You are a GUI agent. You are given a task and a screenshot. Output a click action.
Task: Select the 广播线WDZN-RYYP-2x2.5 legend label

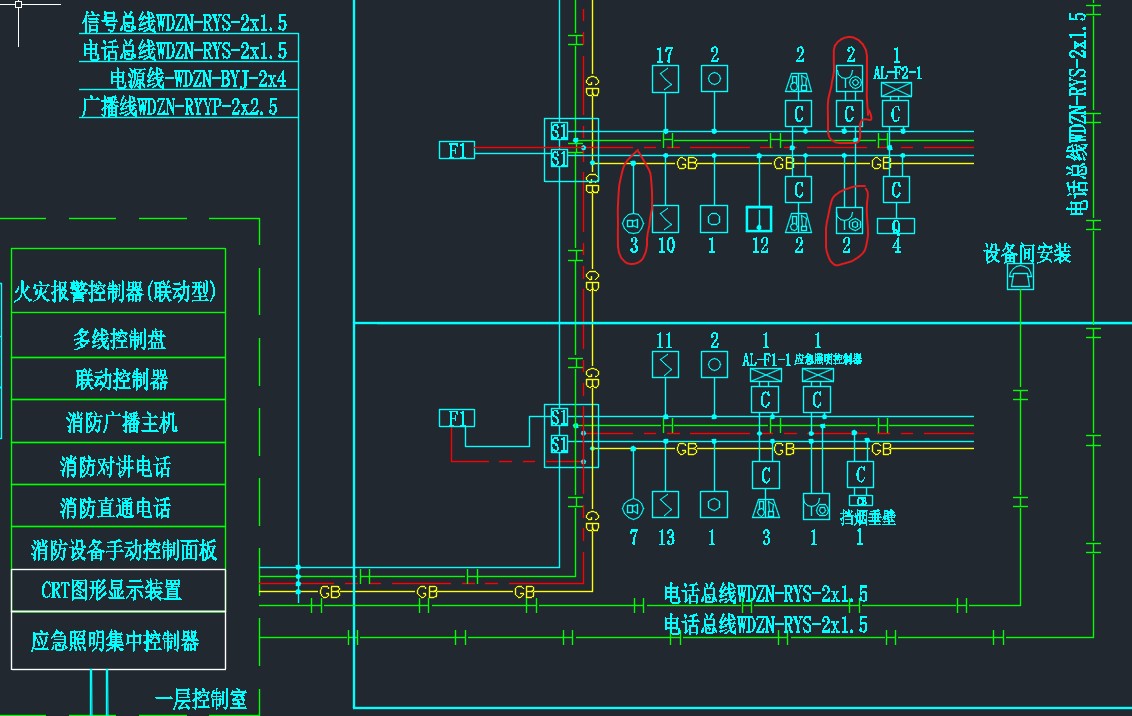pyautogui.click(x=179, y=107)
